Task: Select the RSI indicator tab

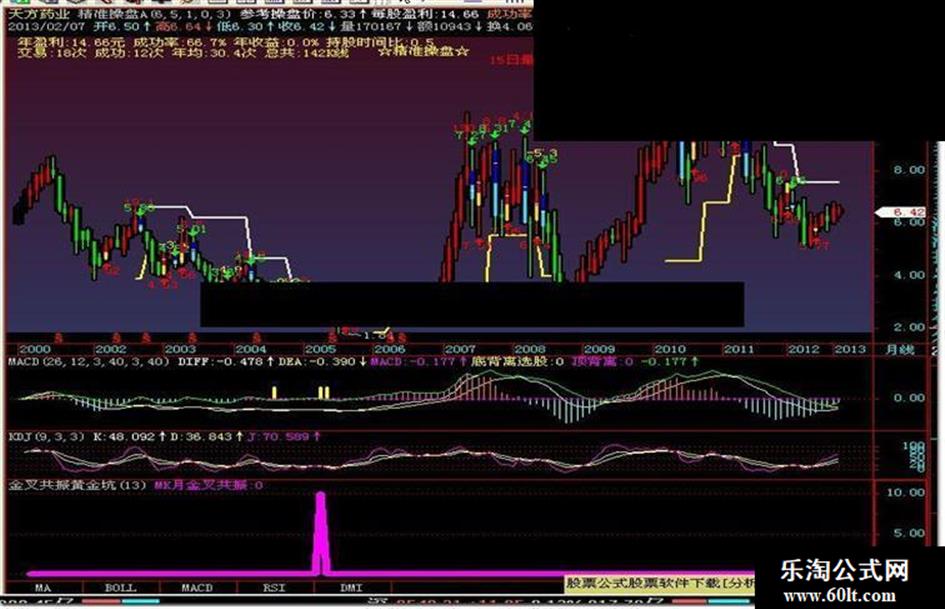Action: point(274,587)
